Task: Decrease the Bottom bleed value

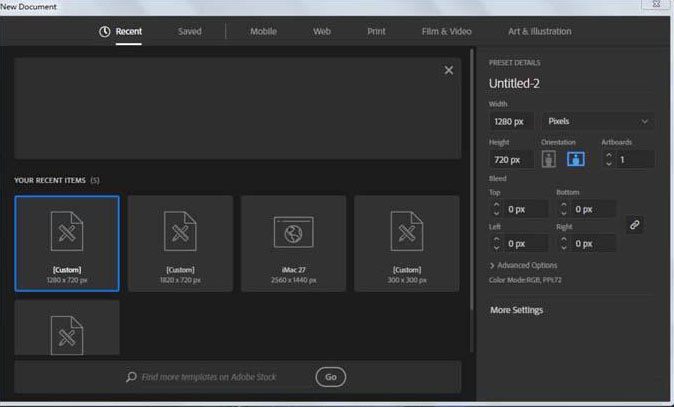Action: (x=564, y=213)
